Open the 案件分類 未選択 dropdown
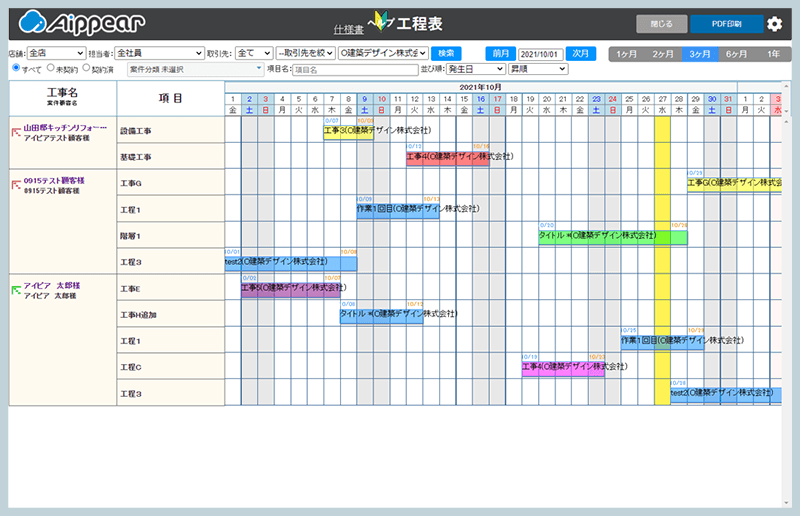 (x=195, y=69)
